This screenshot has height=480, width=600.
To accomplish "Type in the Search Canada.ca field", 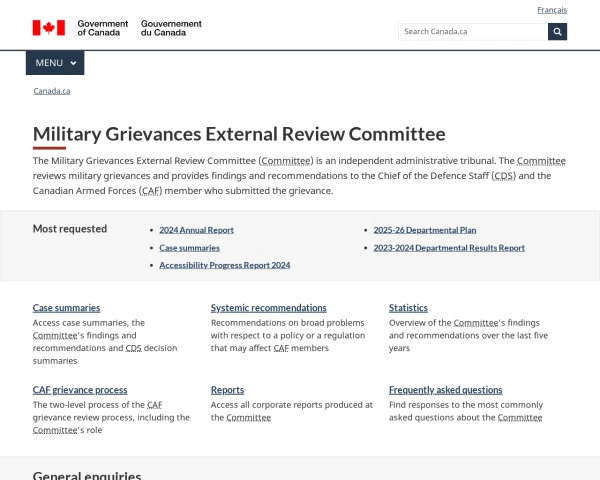I will (472, 31).
